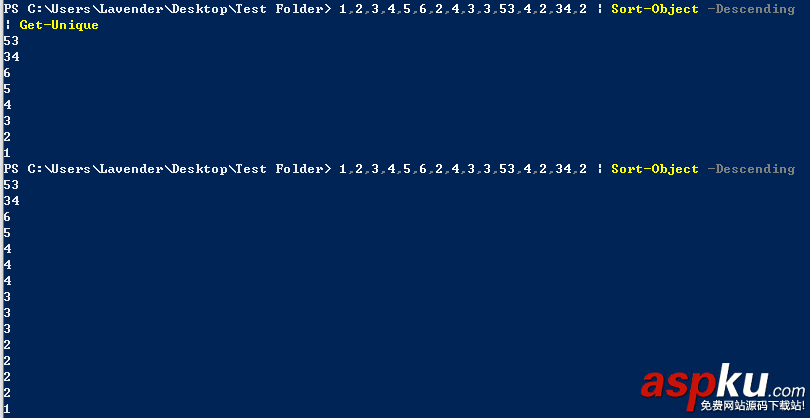Click Sort-Object in the second command line
811x418 pixels.
click(x=654, y=169)
